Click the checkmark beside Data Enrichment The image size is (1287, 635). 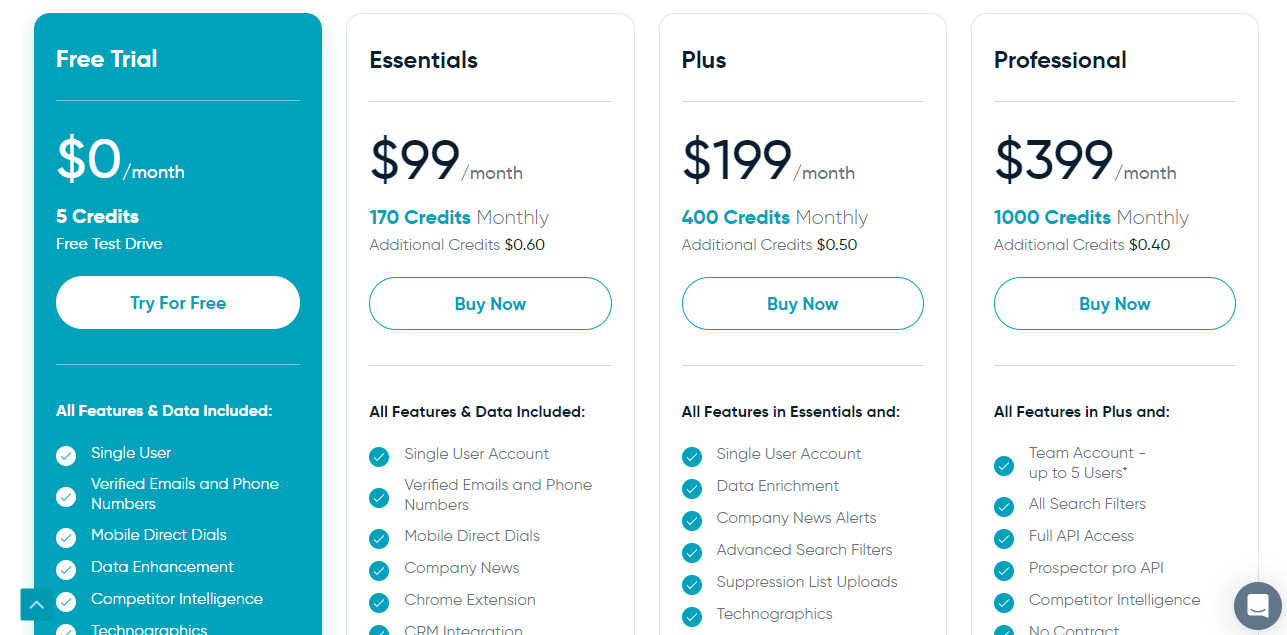[x=692, y=487]
